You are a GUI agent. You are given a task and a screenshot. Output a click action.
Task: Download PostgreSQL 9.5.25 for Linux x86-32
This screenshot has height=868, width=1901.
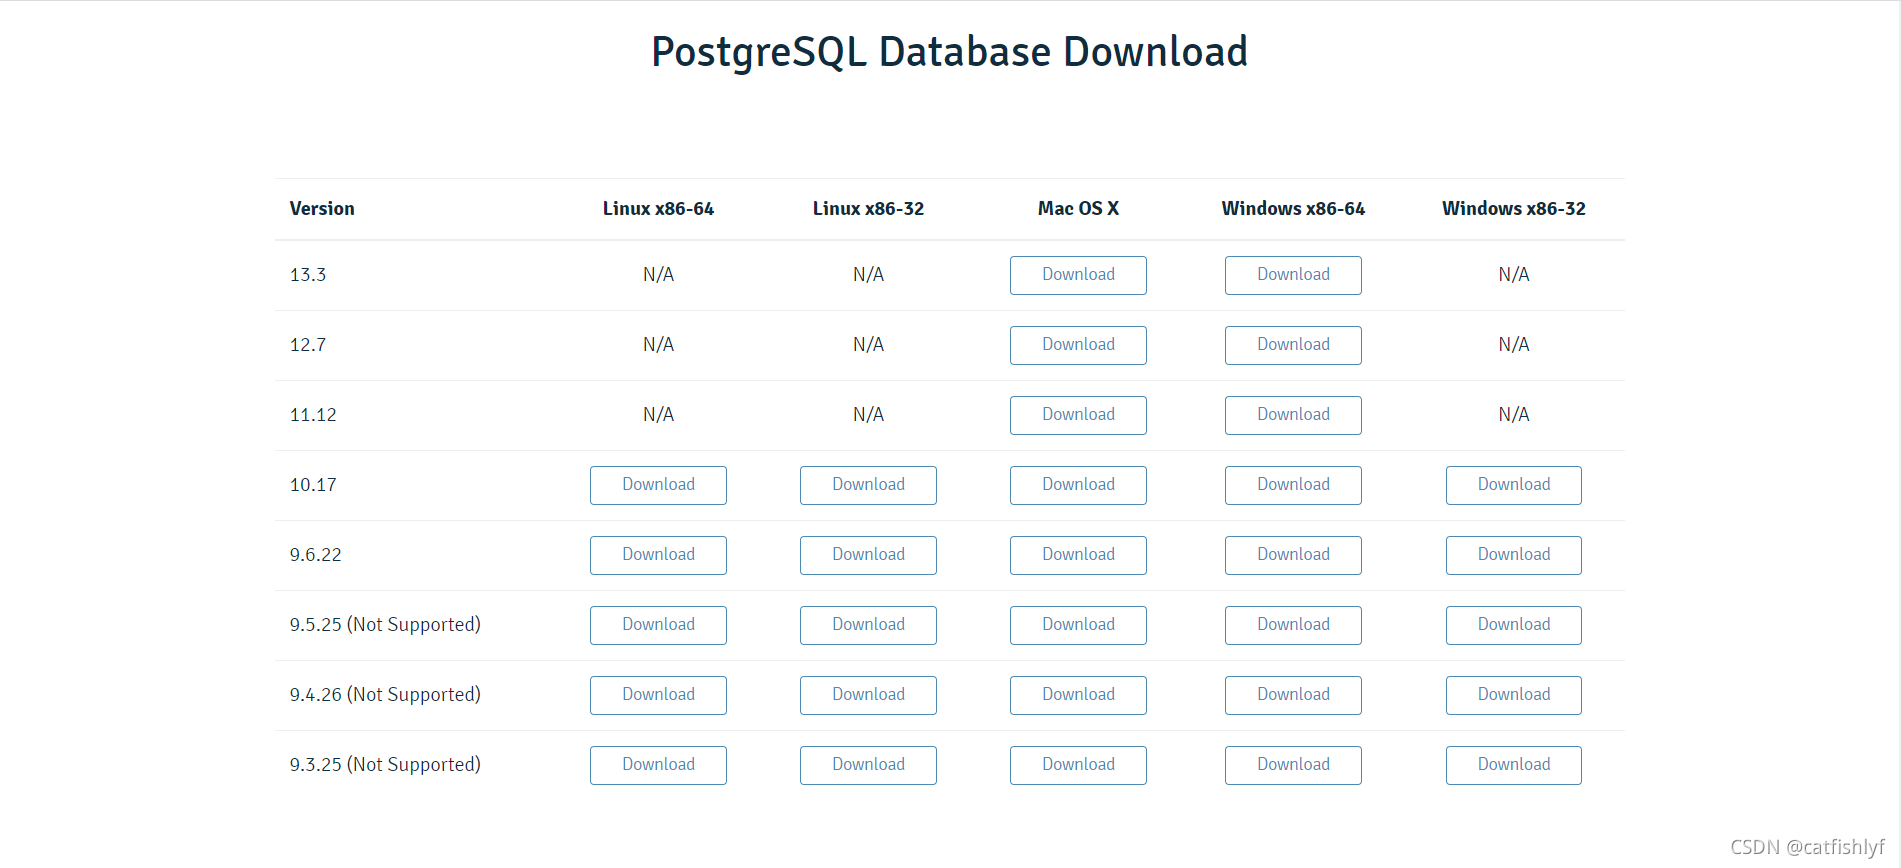pyautogui.click(x=868, y=625)
